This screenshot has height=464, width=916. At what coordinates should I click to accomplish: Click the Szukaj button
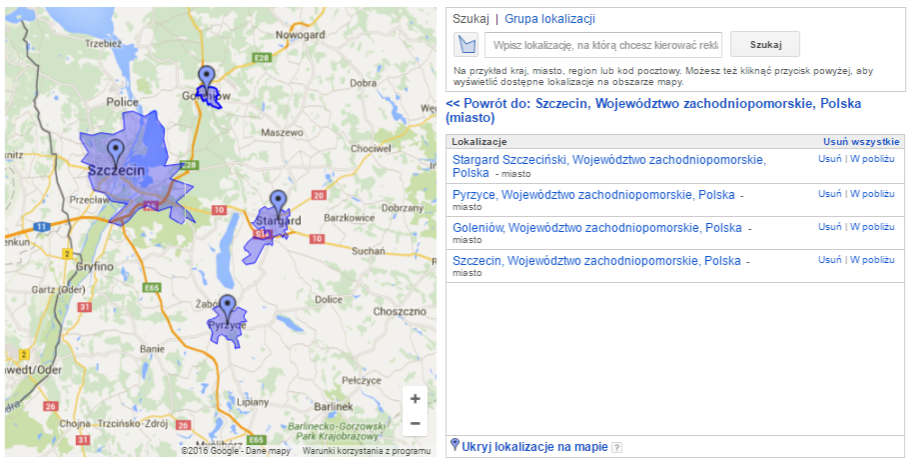click(x=765, y=44)
